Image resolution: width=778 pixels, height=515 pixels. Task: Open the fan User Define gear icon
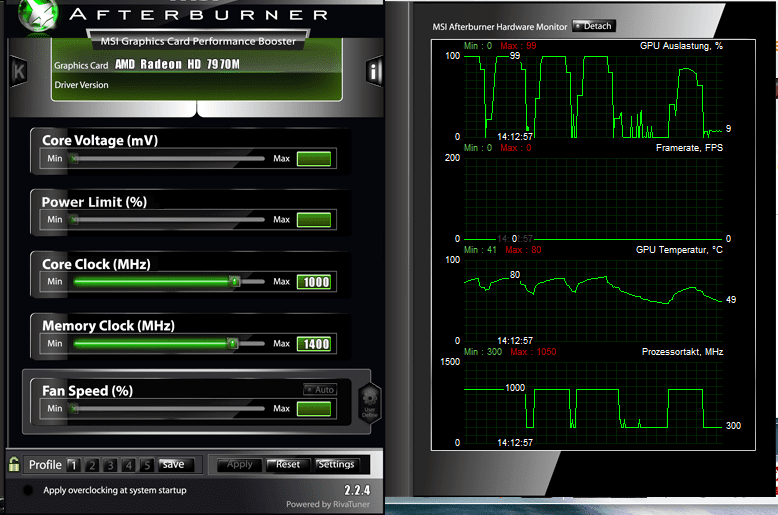[370, 403]
